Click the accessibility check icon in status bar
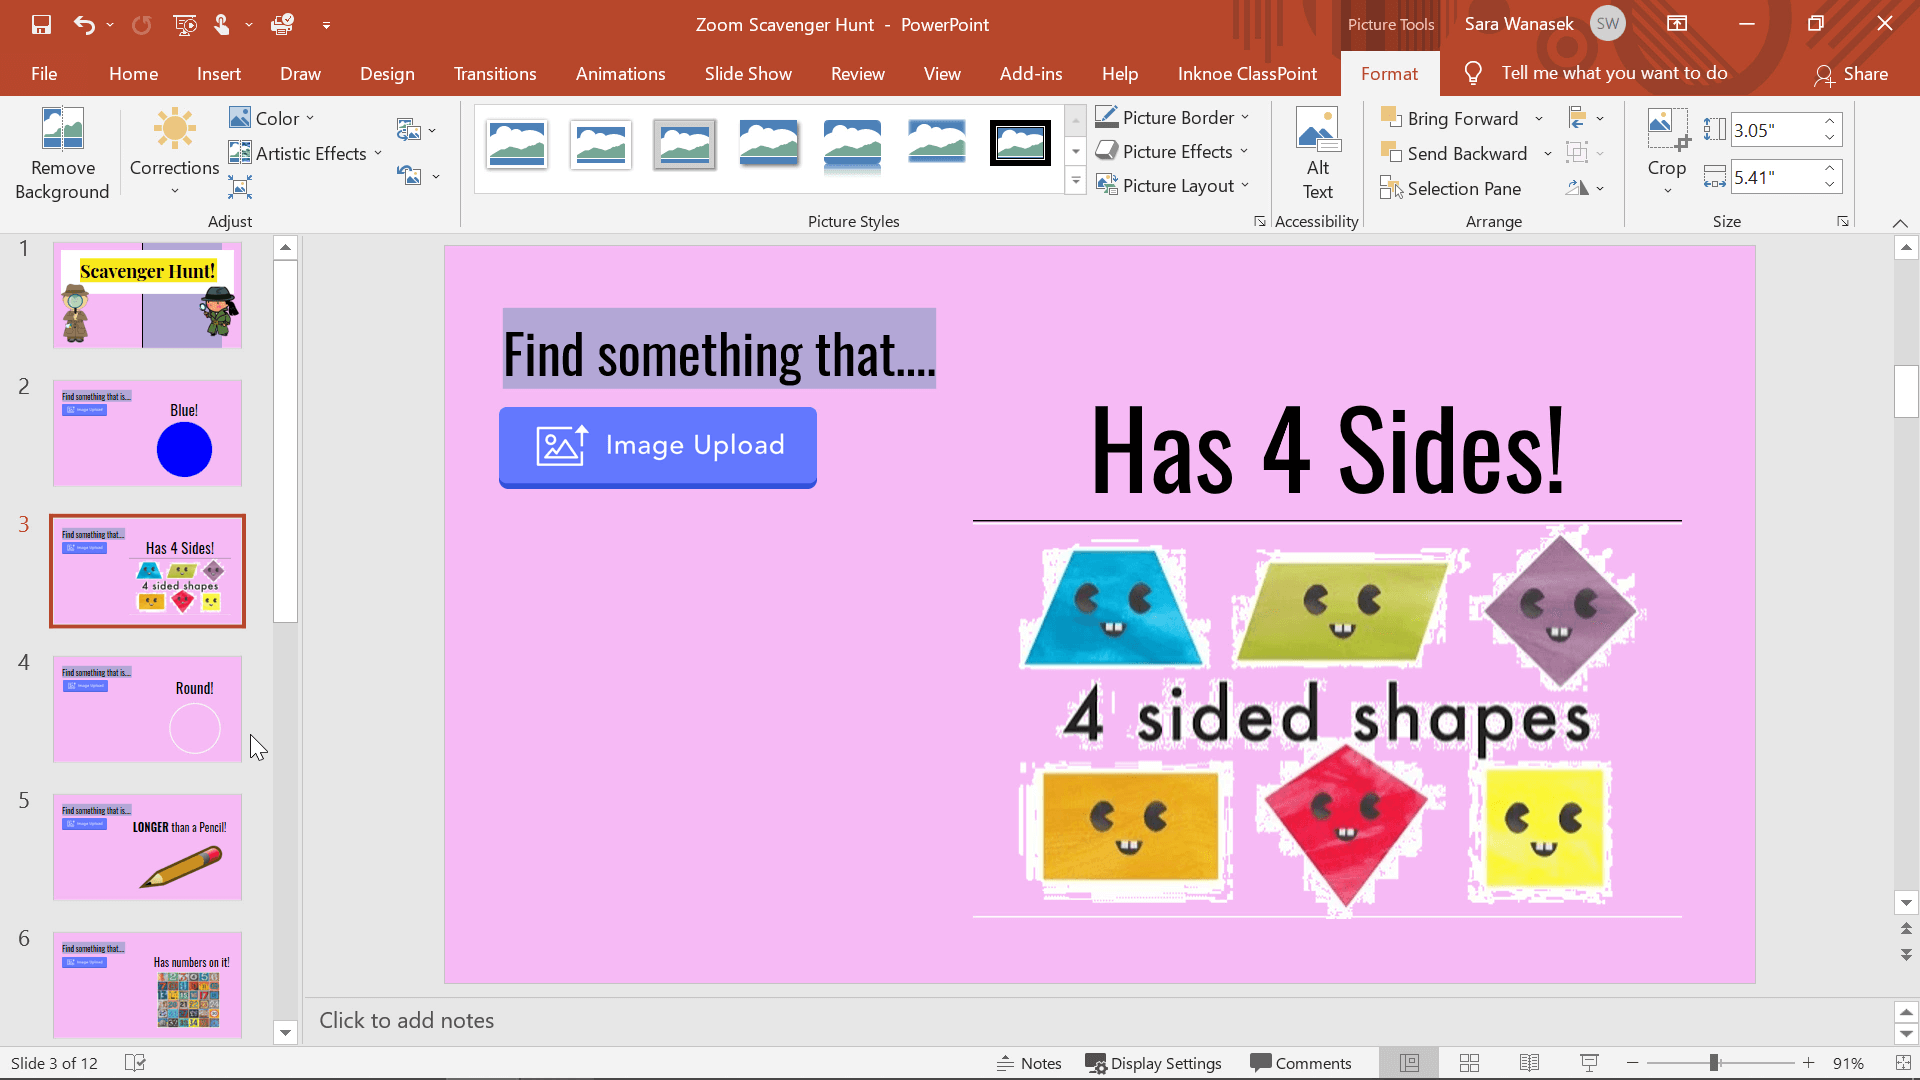 click(x=135, y=1063)
